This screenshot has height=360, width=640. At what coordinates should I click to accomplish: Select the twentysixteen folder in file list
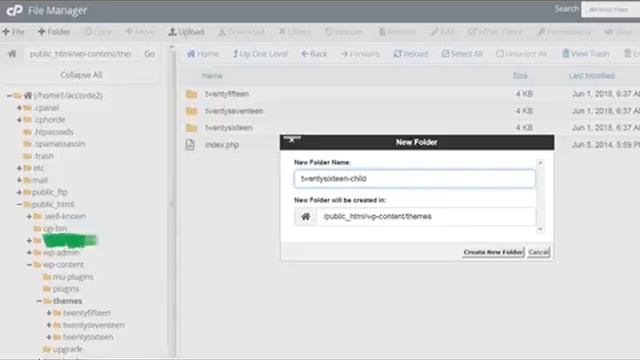(229, 128)
